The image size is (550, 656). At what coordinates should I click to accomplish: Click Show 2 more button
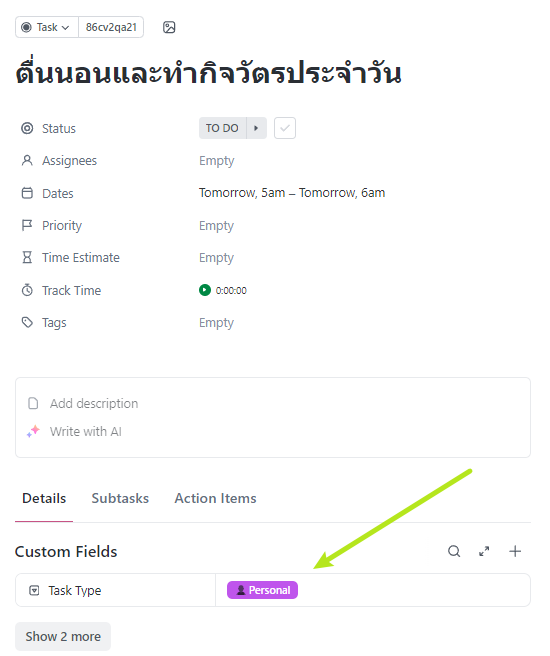coord(63,636)
